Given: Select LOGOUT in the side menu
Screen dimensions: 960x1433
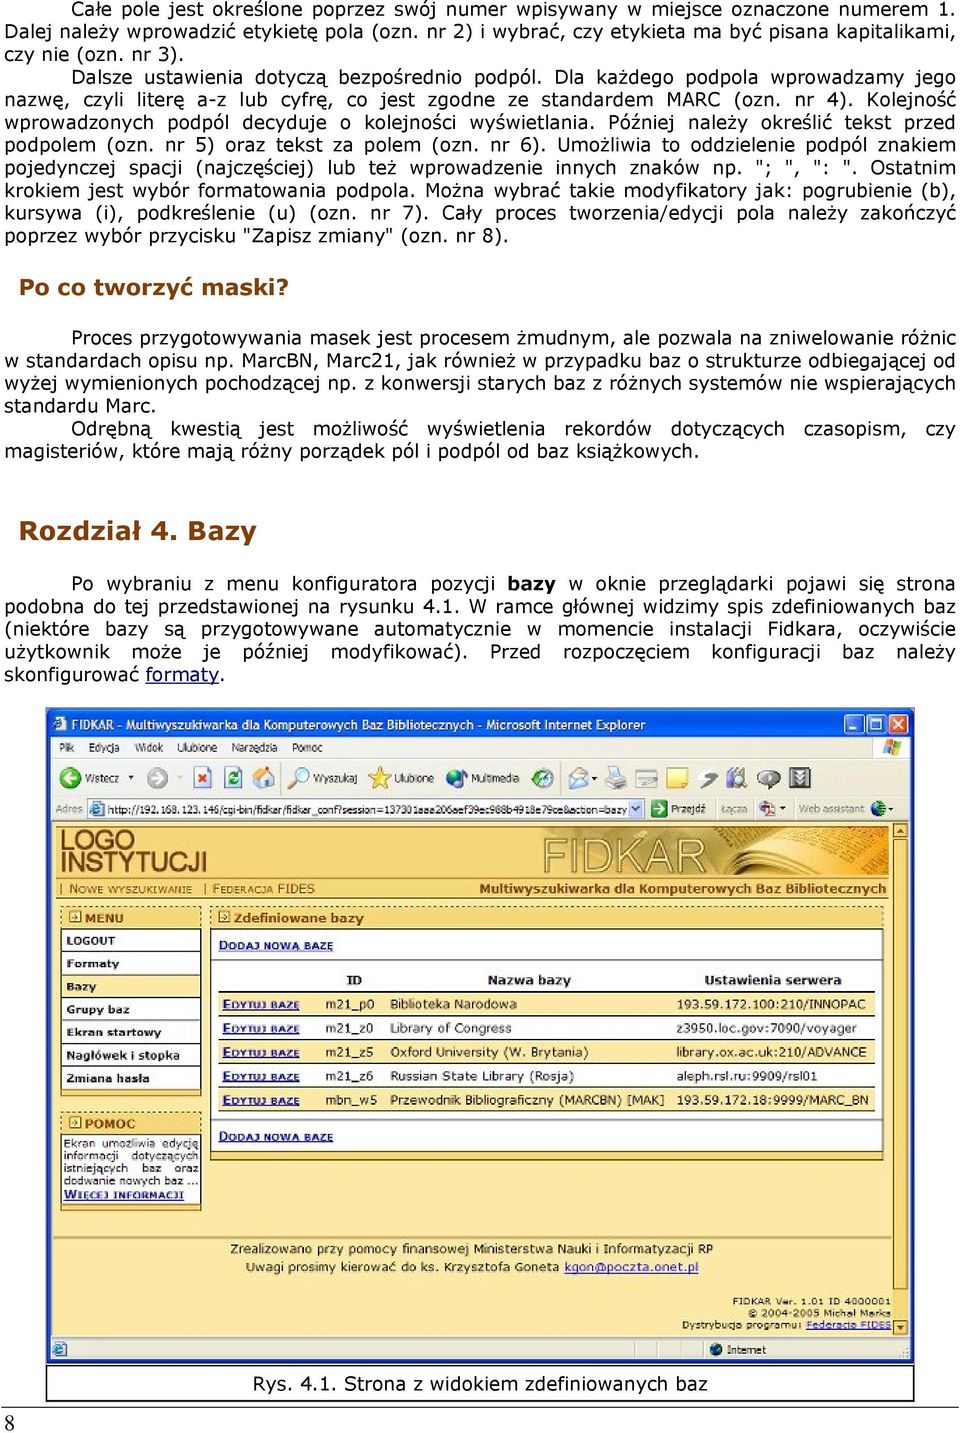Looking at the screenshot, I should pyautogui.click(x=130, y=940).
